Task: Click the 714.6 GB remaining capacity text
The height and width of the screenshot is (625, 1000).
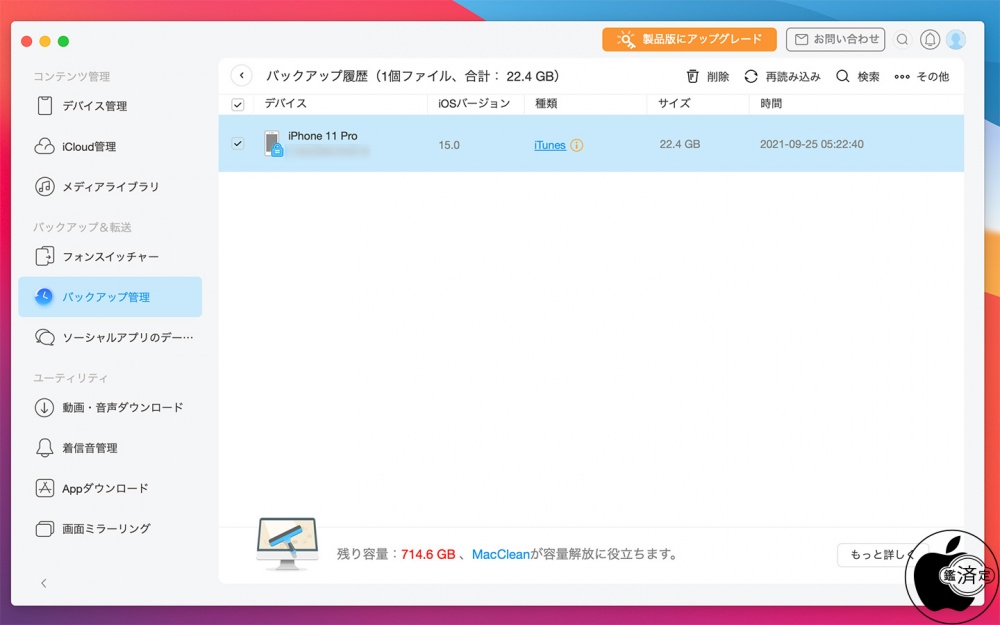Action: click(x=428, y=554)
